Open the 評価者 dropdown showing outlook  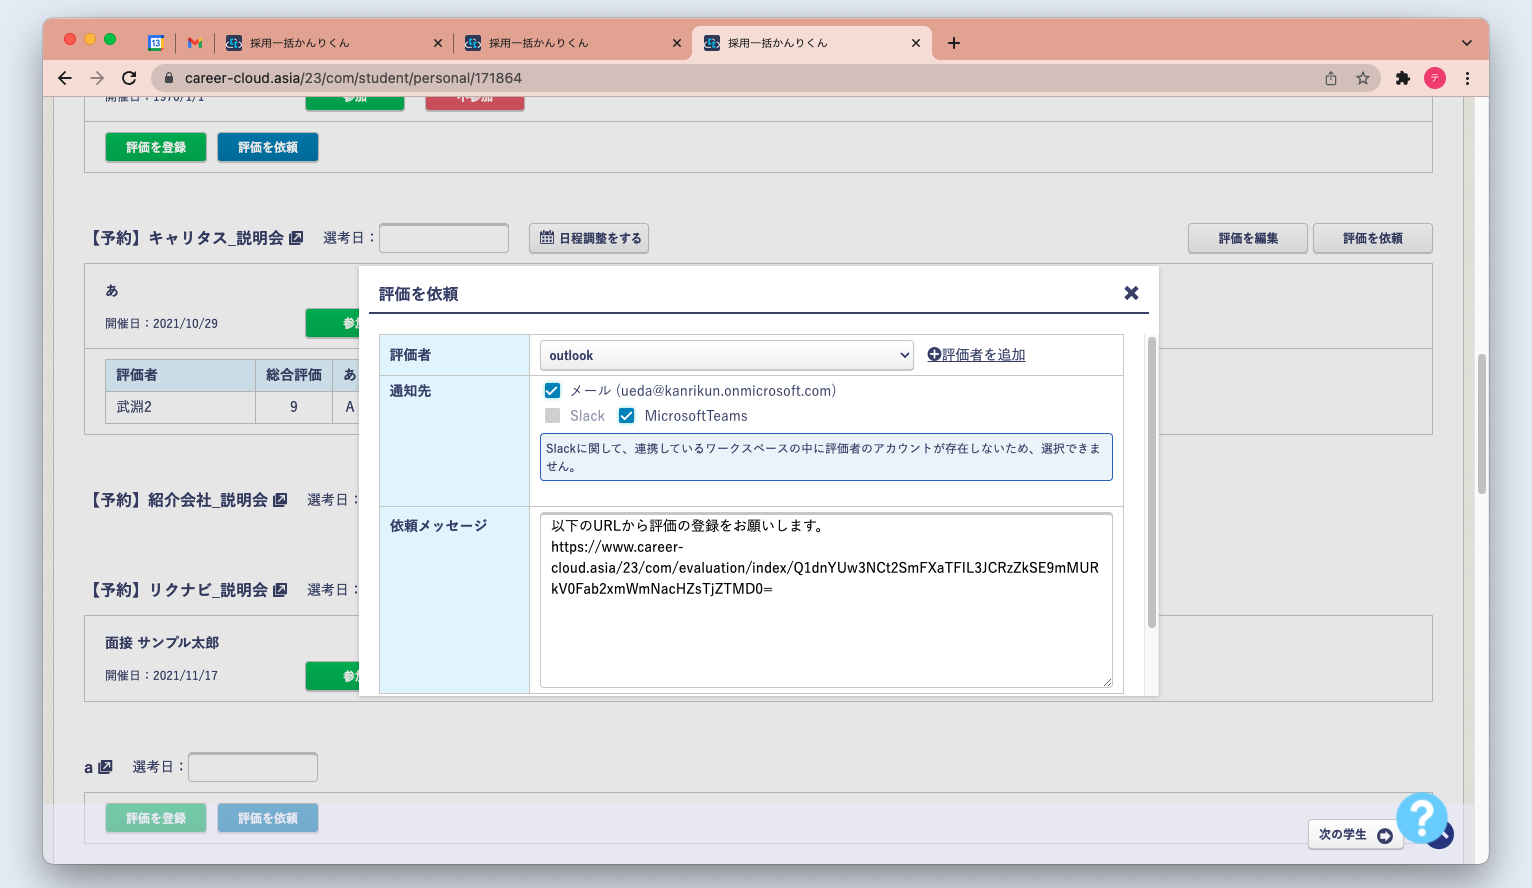click(x=726, y=355)
